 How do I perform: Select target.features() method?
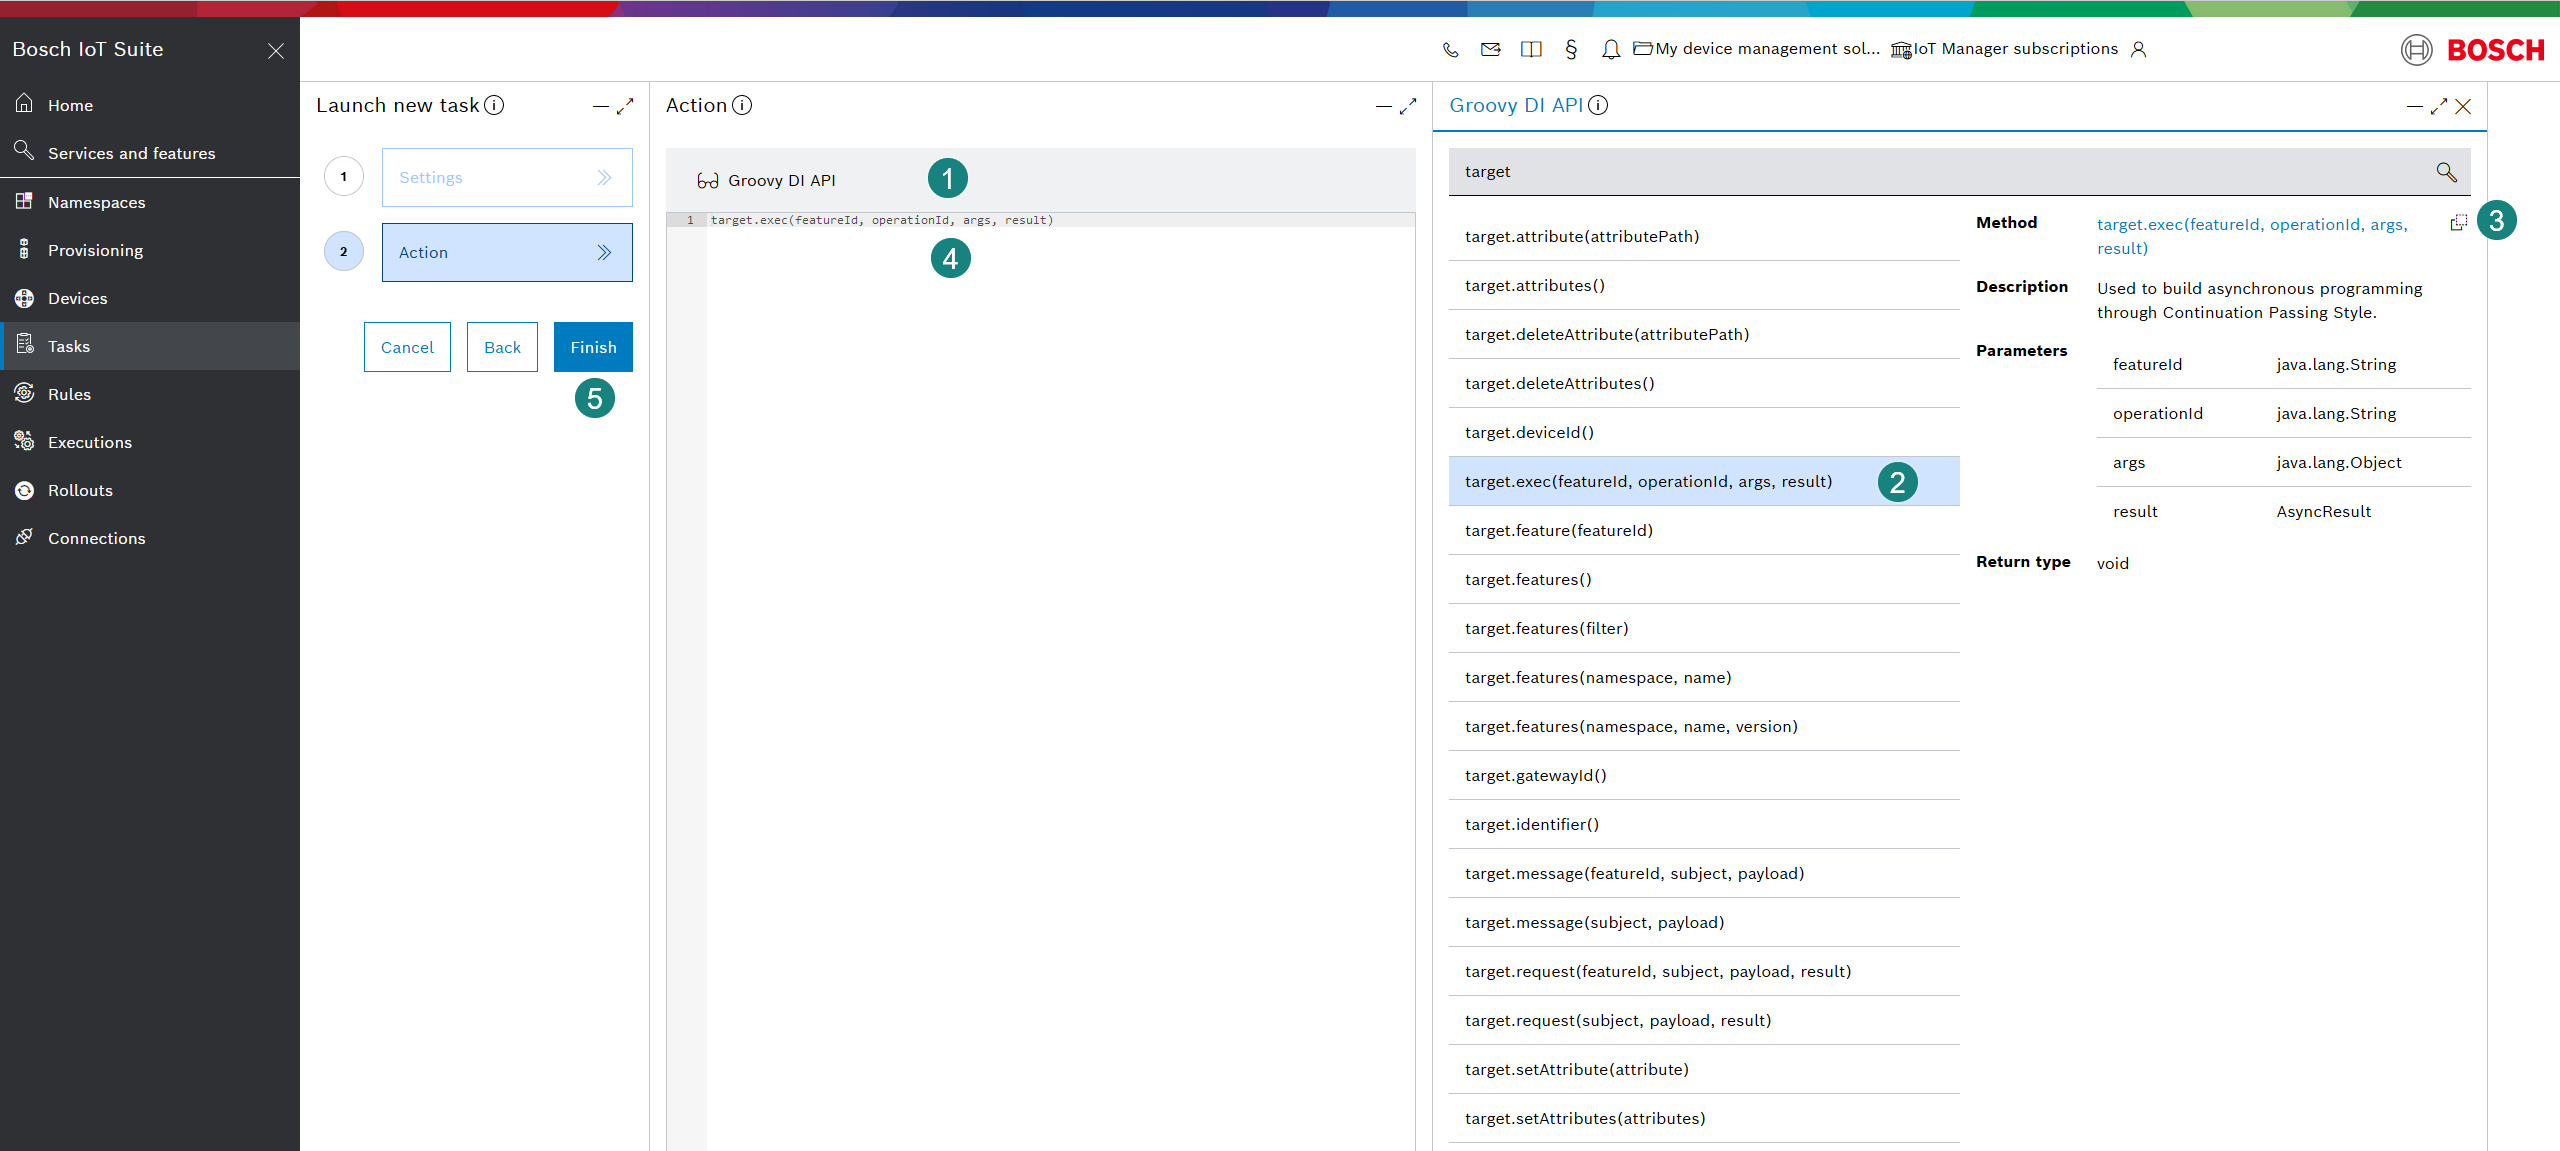tap(1704, 579)
